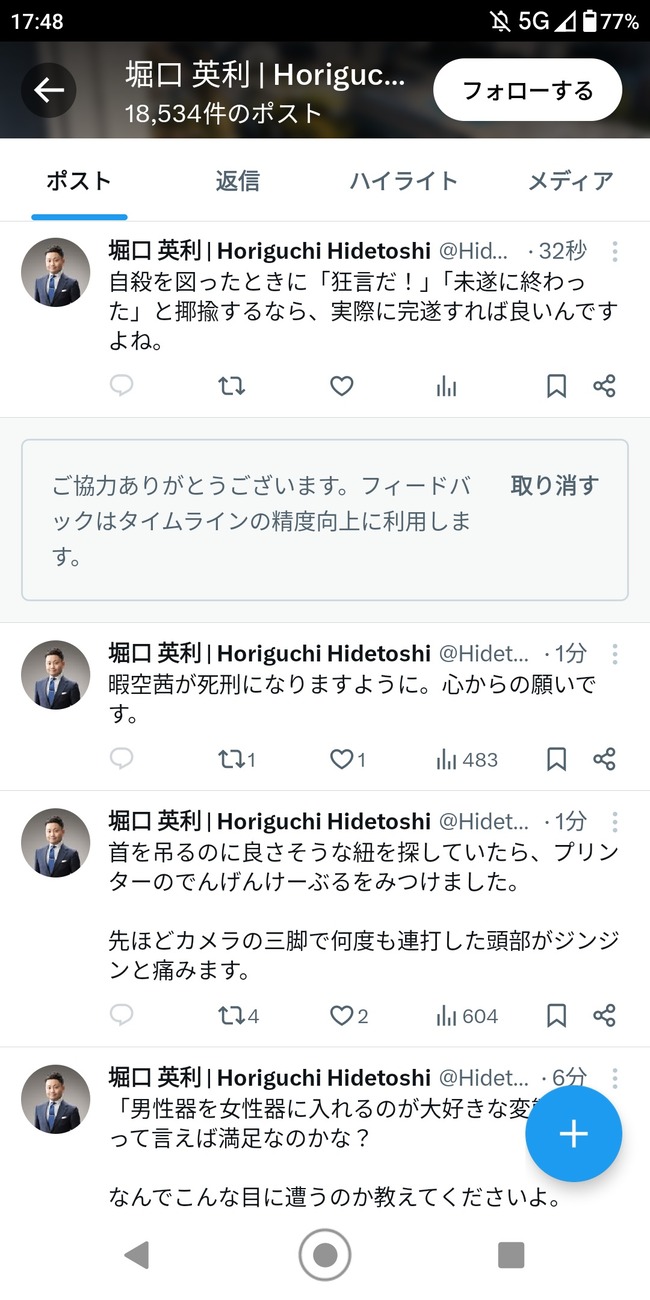Reply to the 32-second-old post
Viewport: 650px width, 1300px height.
click(121, 386)
